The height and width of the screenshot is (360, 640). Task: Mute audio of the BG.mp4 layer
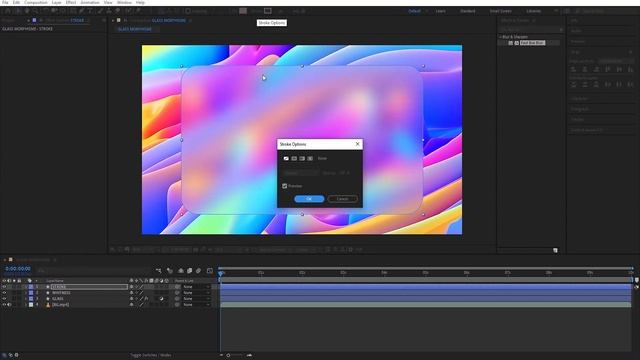(9, 304)
